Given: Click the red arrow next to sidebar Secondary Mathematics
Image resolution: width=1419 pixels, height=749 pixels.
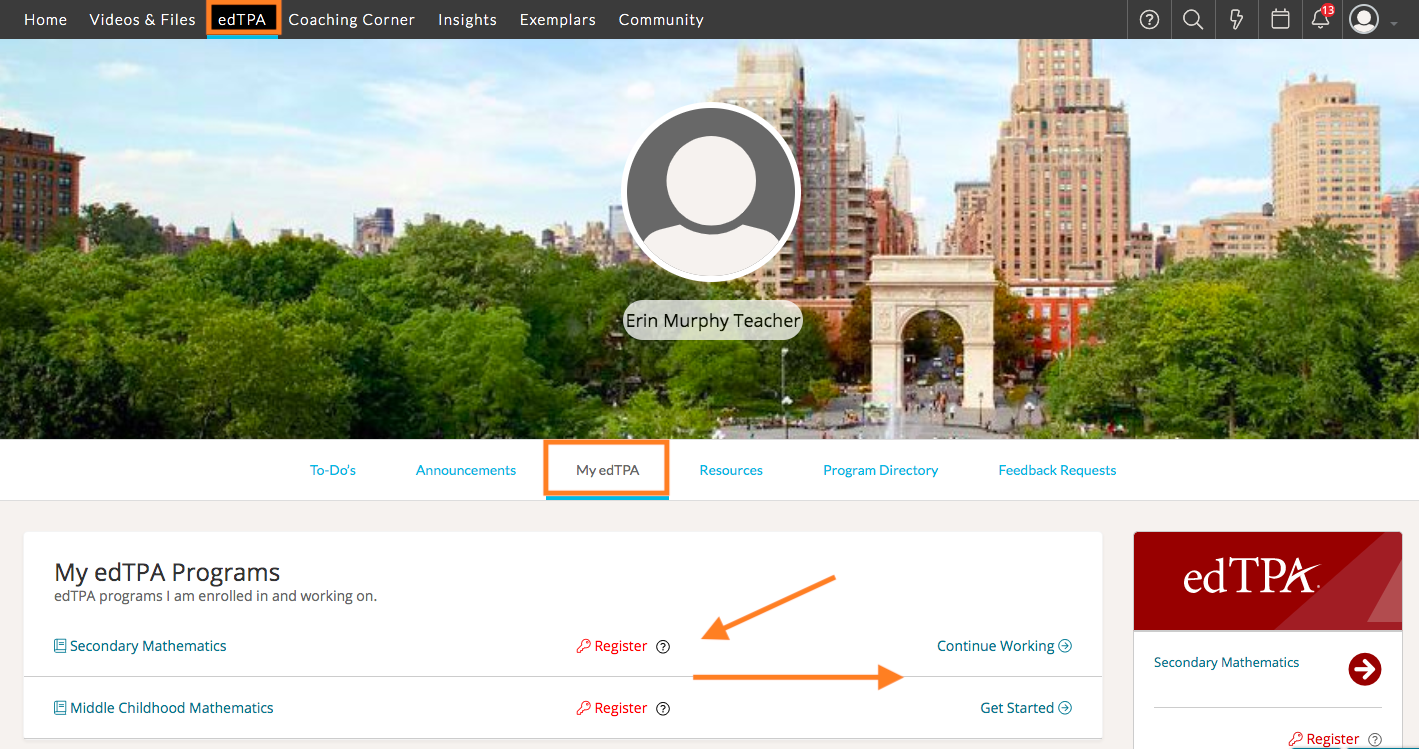Looking at the screenshot, I should (1365, 670).
